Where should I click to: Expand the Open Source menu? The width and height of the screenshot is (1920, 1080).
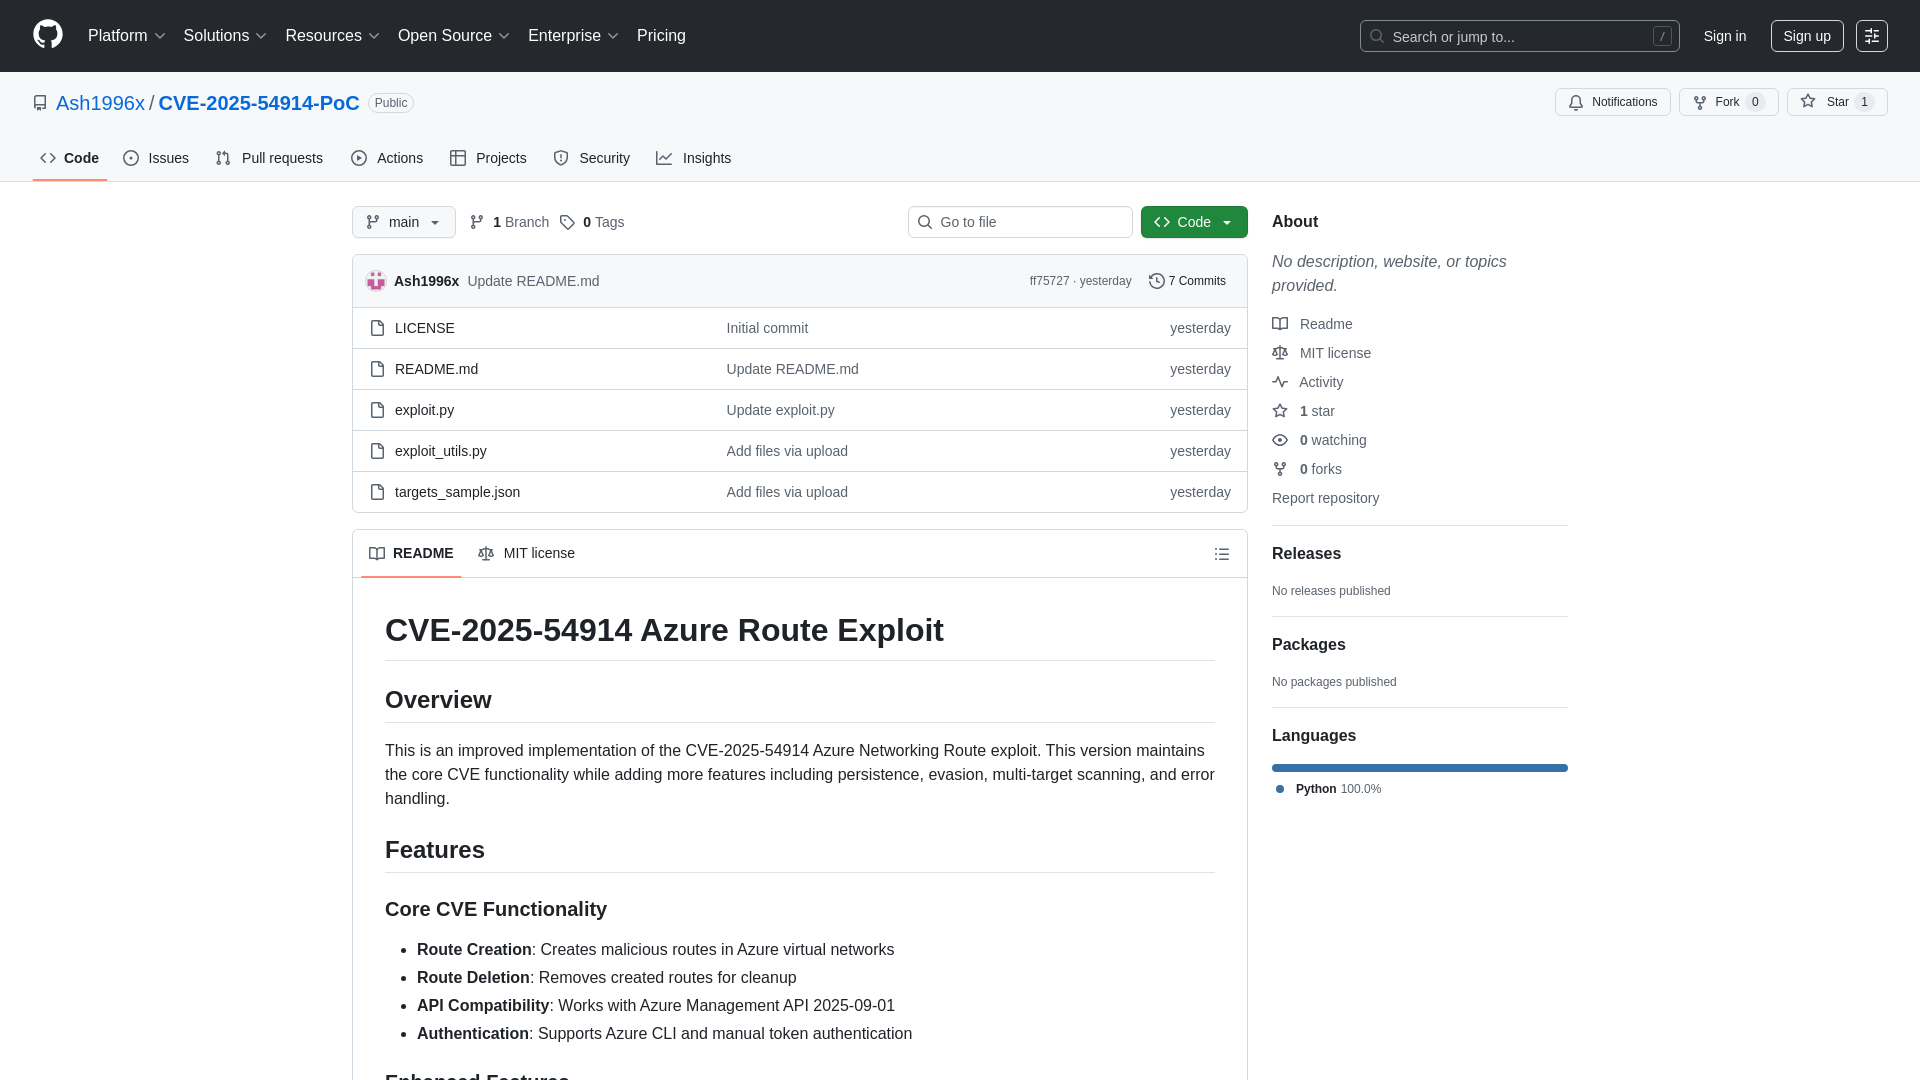click(454, 36)
